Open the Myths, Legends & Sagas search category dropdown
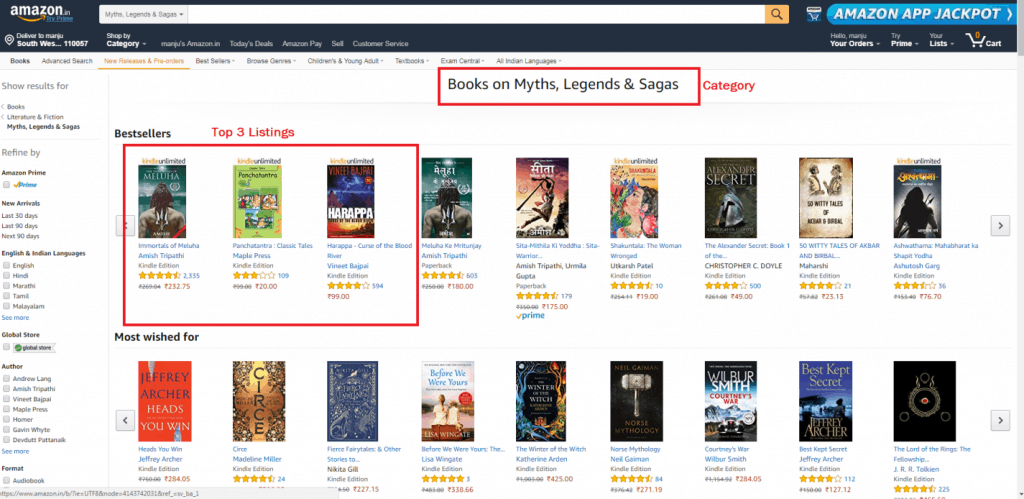This screenshot has height=499, width=1024. click(x=143, y=14)
